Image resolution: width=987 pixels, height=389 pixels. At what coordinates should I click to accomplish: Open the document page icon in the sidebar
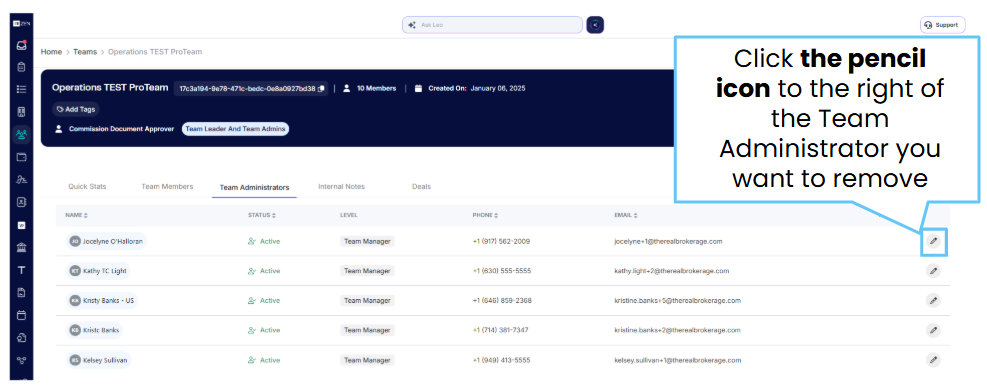(21, 292)
